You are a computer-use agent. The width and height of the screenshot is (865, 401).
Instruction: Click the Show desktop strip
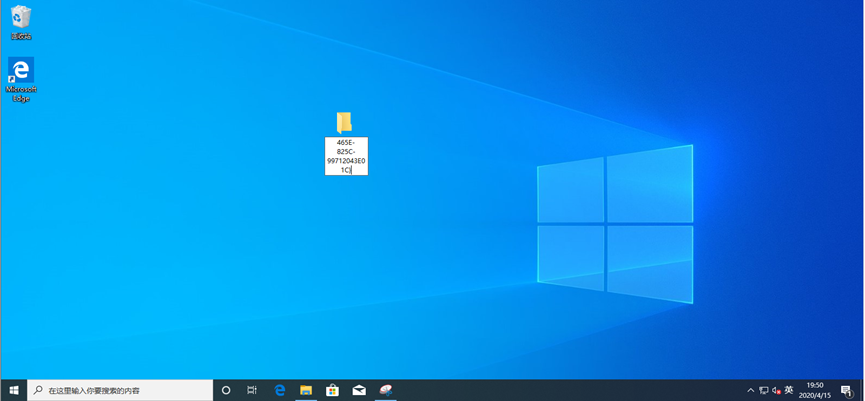pos(863,390)
